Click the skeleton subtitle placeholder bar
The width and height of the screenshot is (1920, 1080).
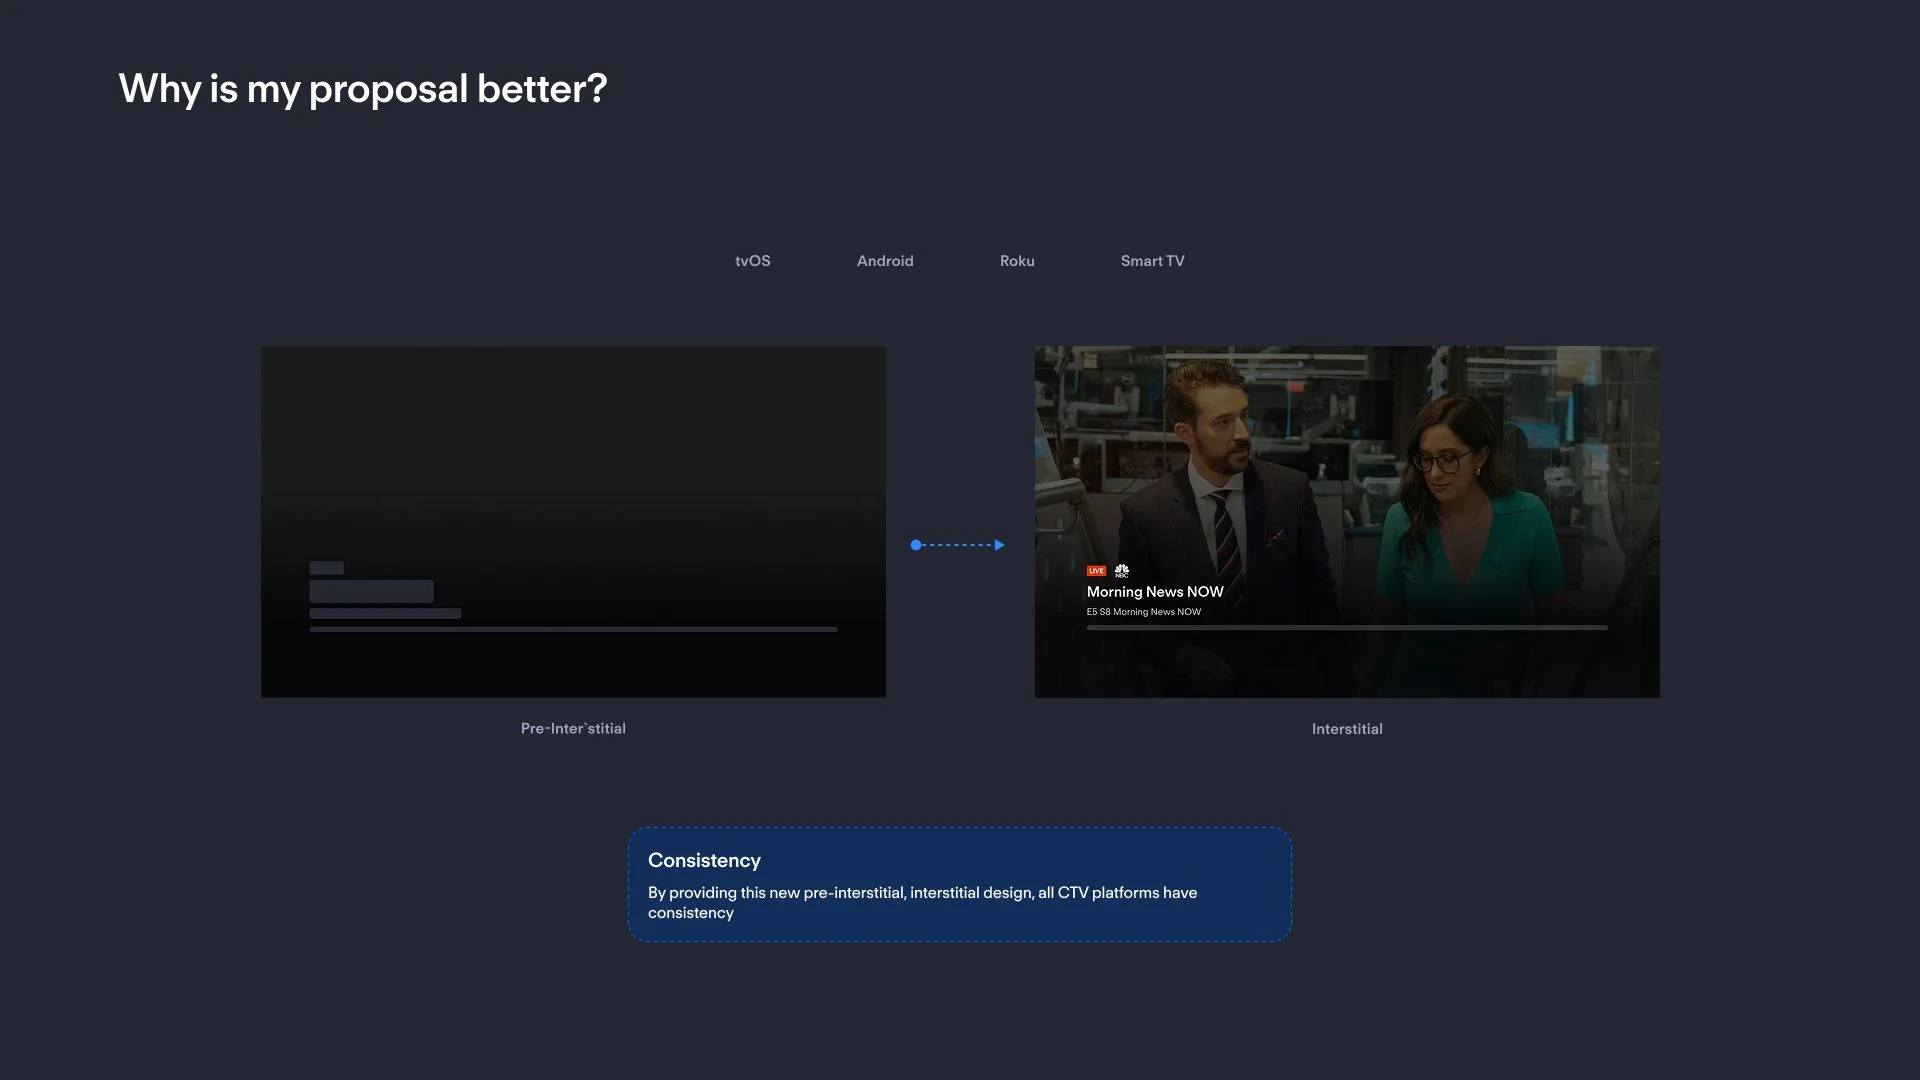pos(385,613)
